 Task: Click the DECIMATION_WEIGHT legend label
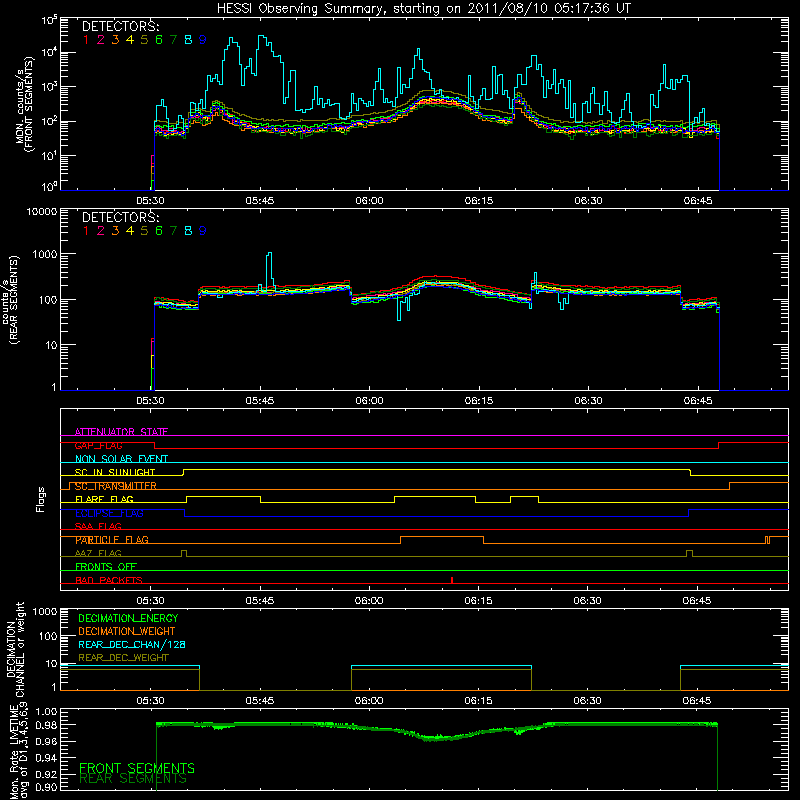(127, 631)
